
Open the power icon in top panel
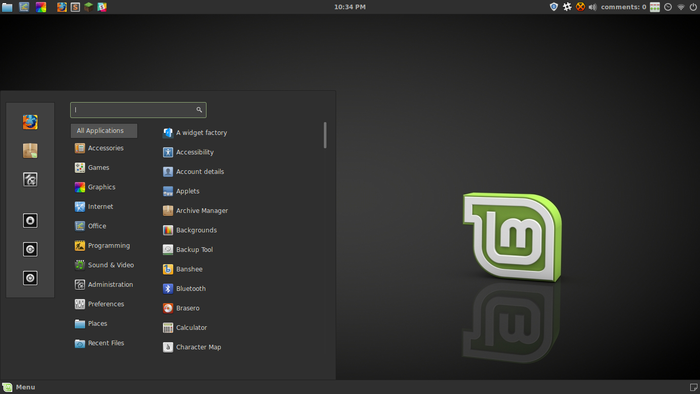tap(693, 7)
